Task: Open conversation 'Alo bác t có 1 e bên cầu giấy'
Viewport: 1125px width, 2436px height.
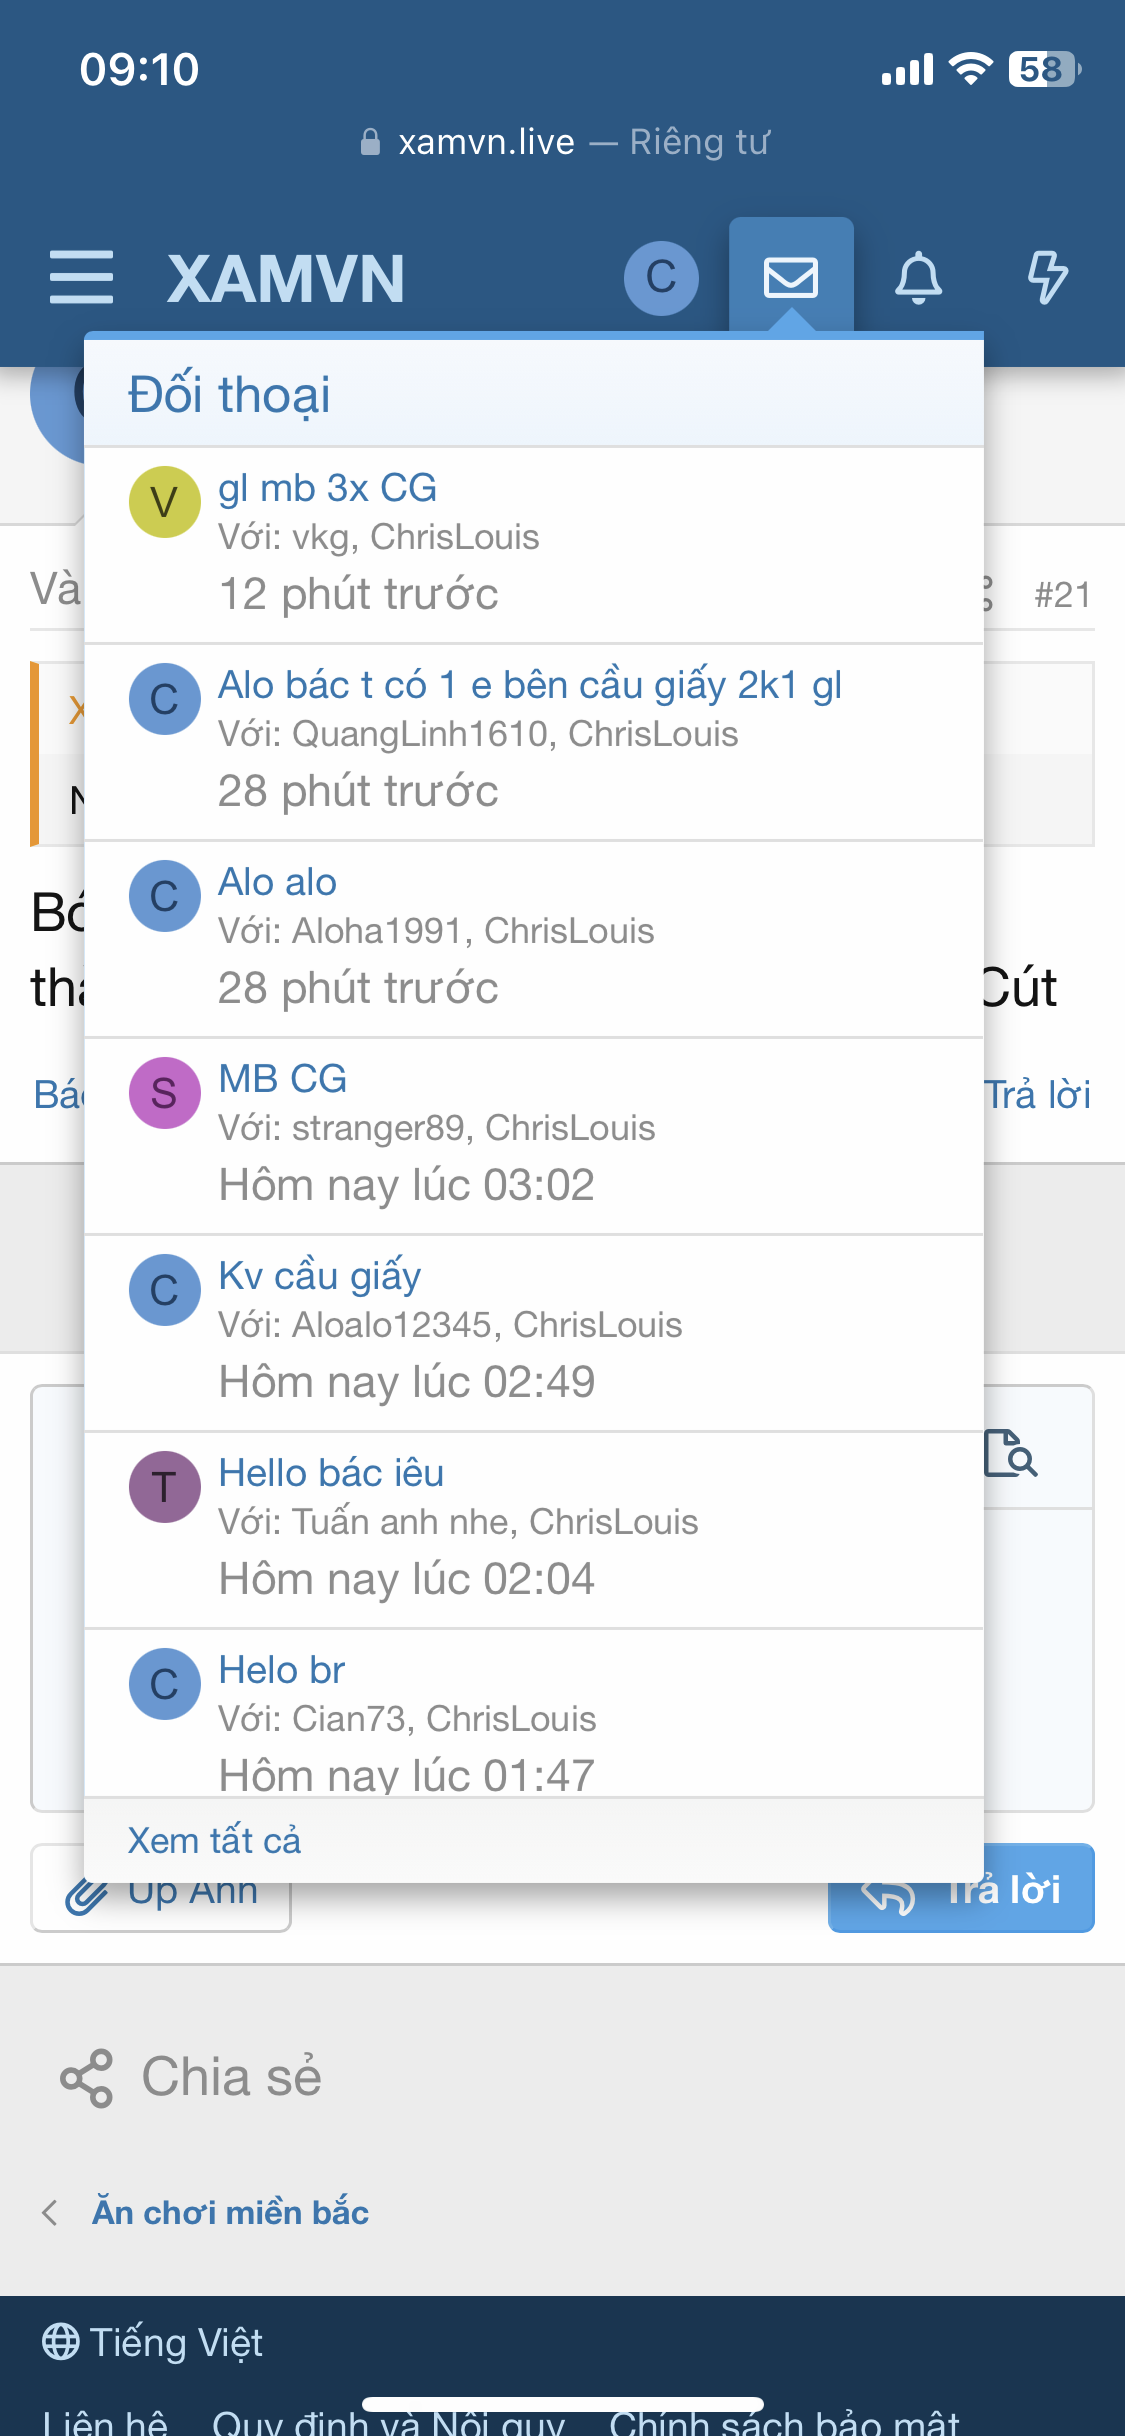Action: pyautogui.click(x=530, y=685)
